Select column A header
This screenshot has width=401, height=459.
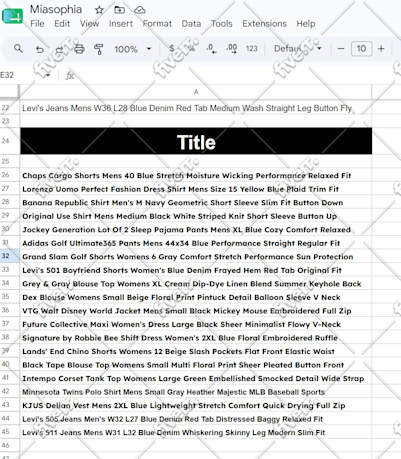click(x=196, y=92)
